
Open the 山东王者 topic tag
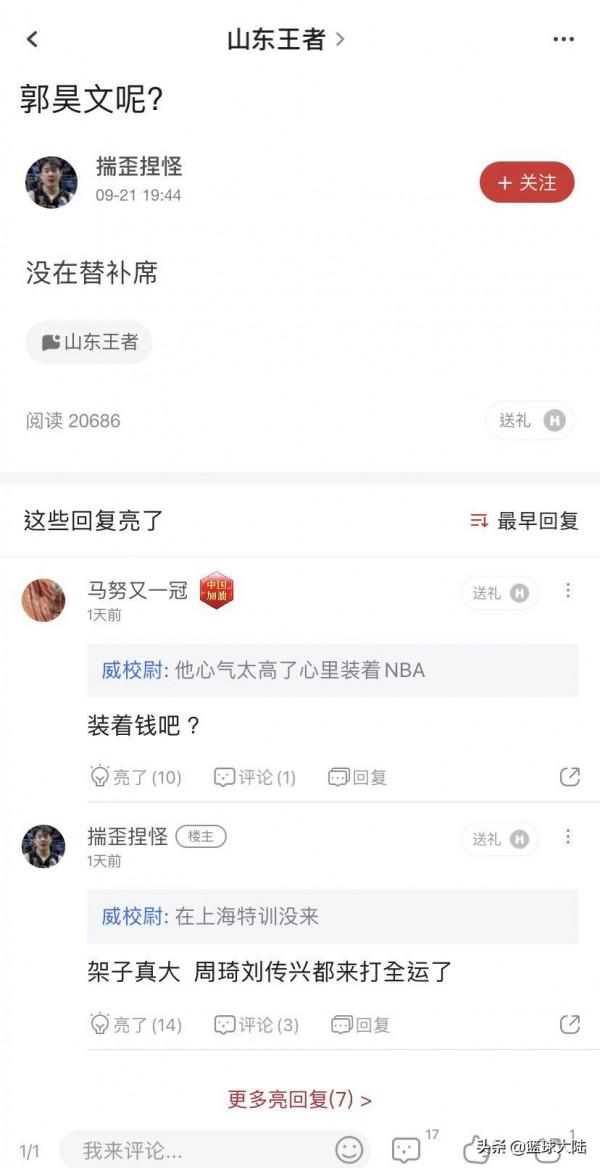[88, 342]
